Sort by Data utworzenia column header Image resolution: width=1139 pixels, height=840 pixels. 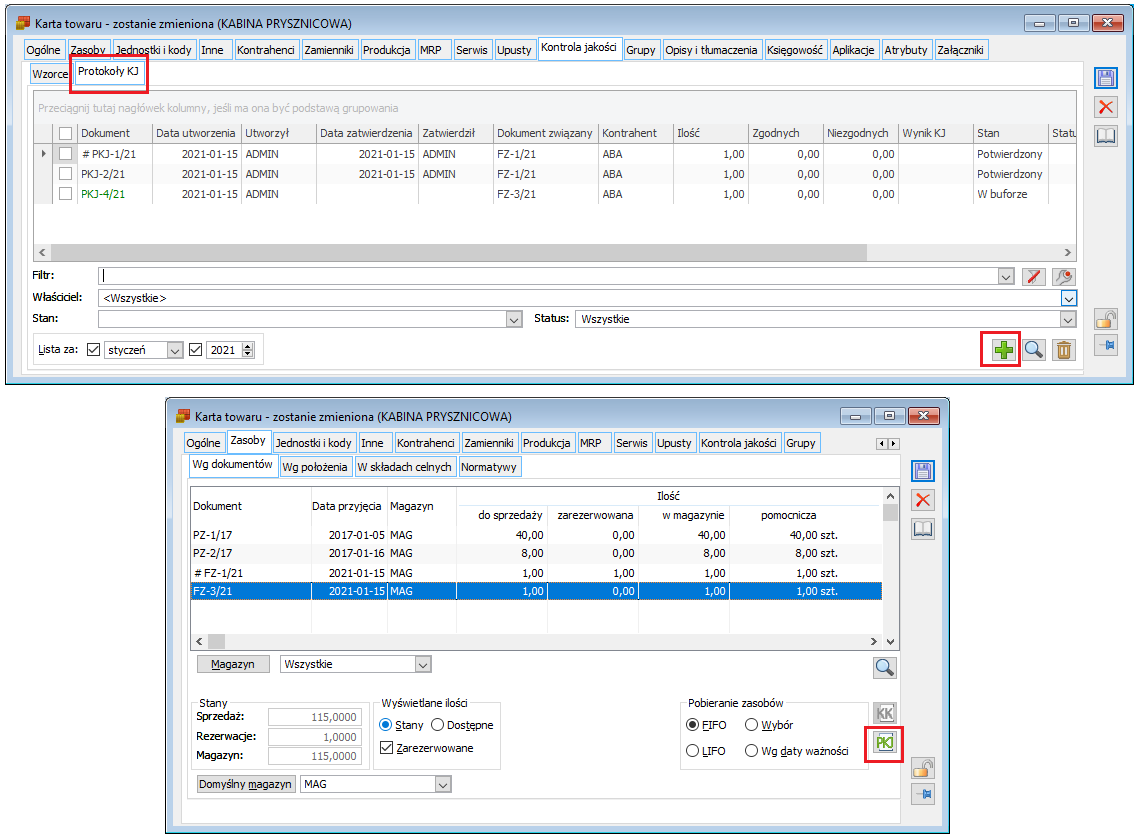point(195,134)
